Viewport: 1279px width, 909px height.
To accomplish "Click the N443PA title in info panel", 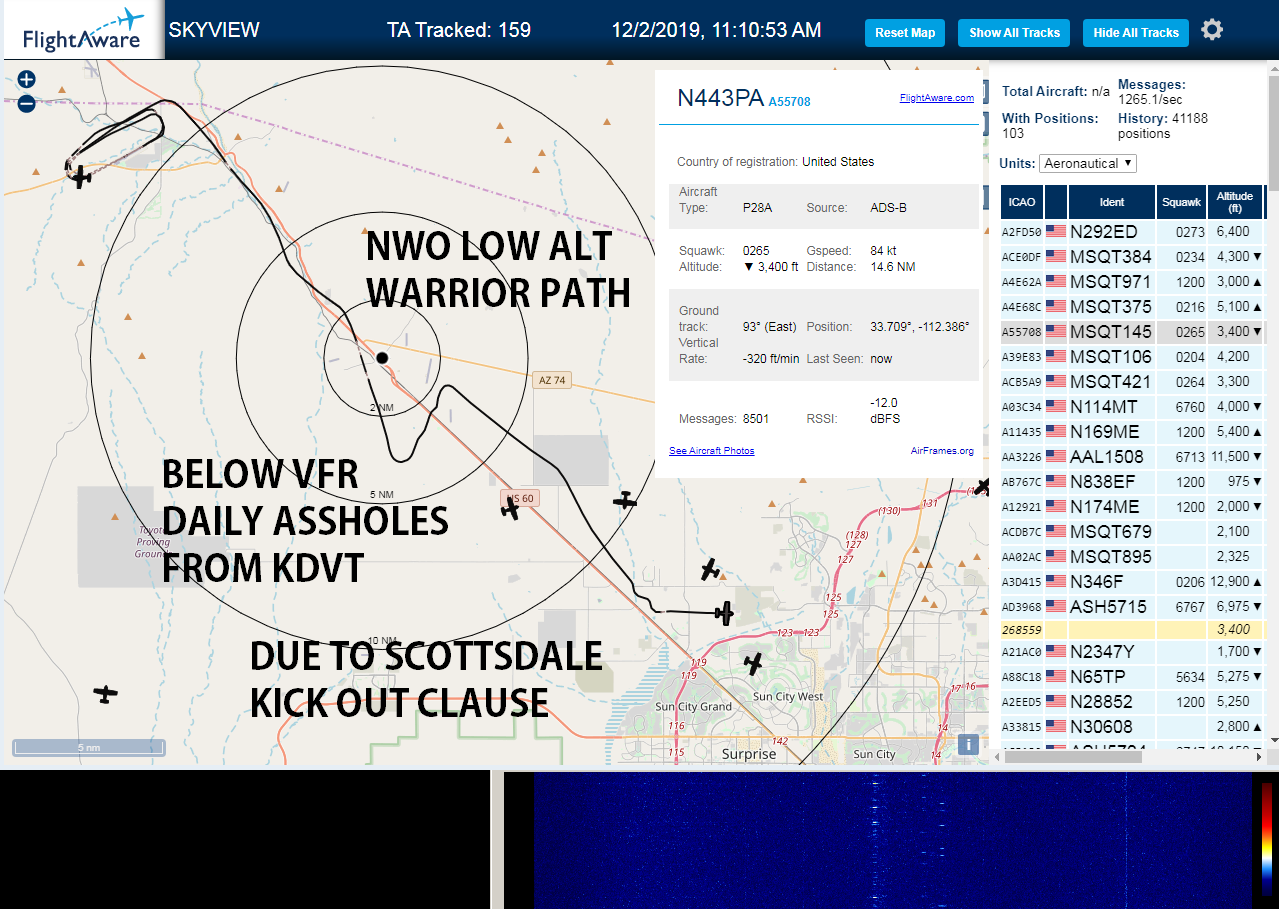I will [x=720, y=97].
